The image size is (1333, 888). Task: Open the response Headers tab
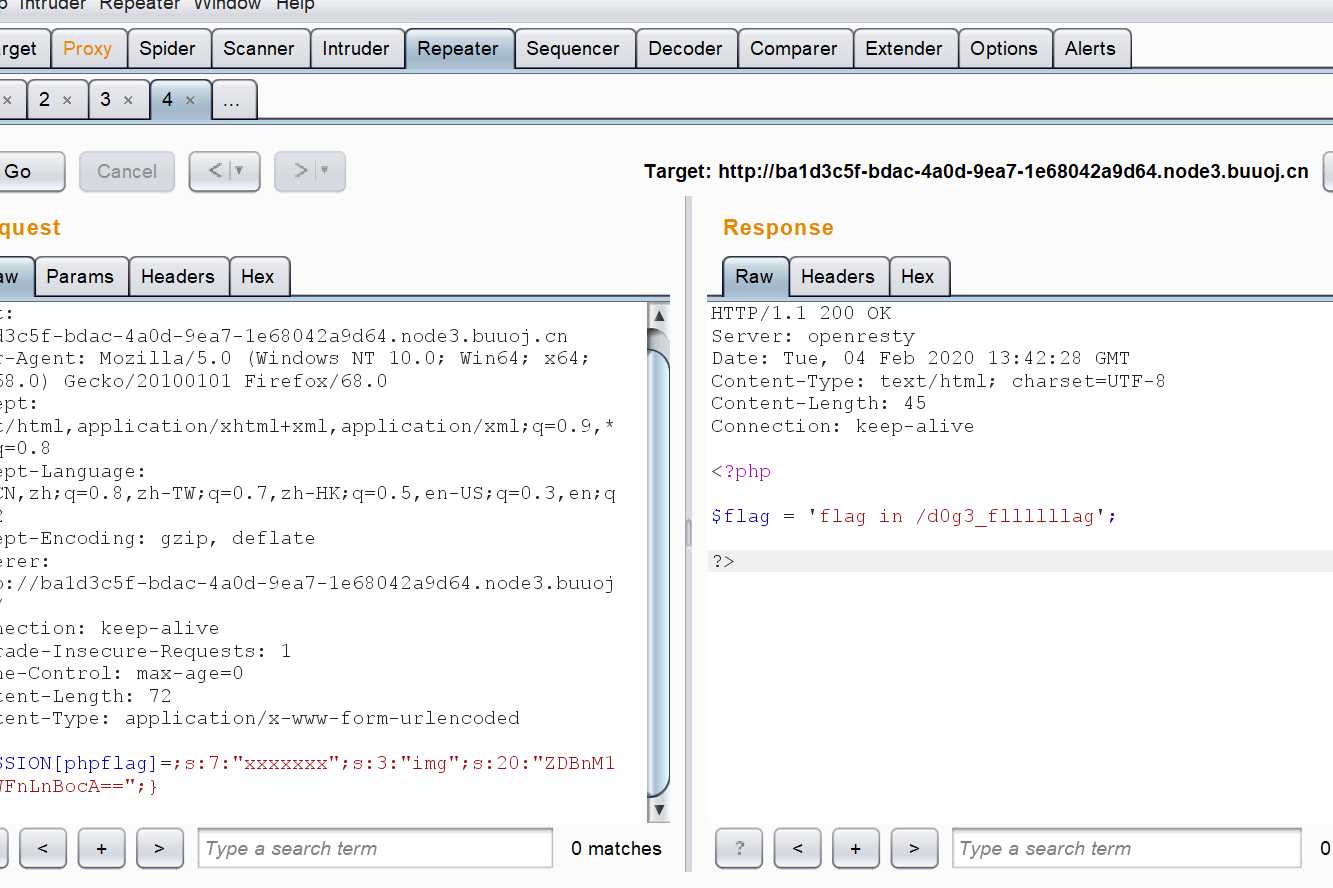point(838,277)
